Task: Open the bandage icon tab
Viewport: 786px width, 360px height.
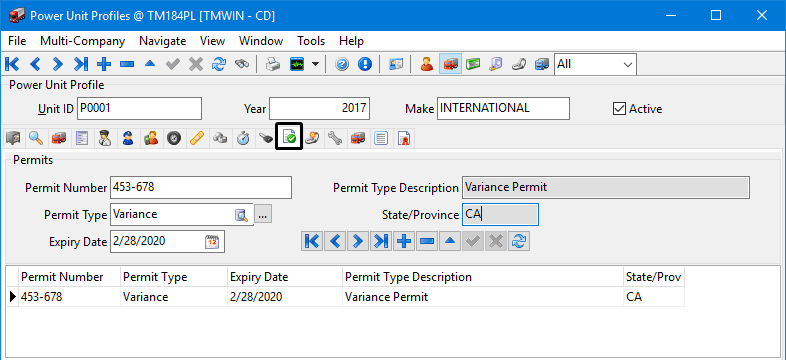Action: pyautogui.click(x=196, y=138)
